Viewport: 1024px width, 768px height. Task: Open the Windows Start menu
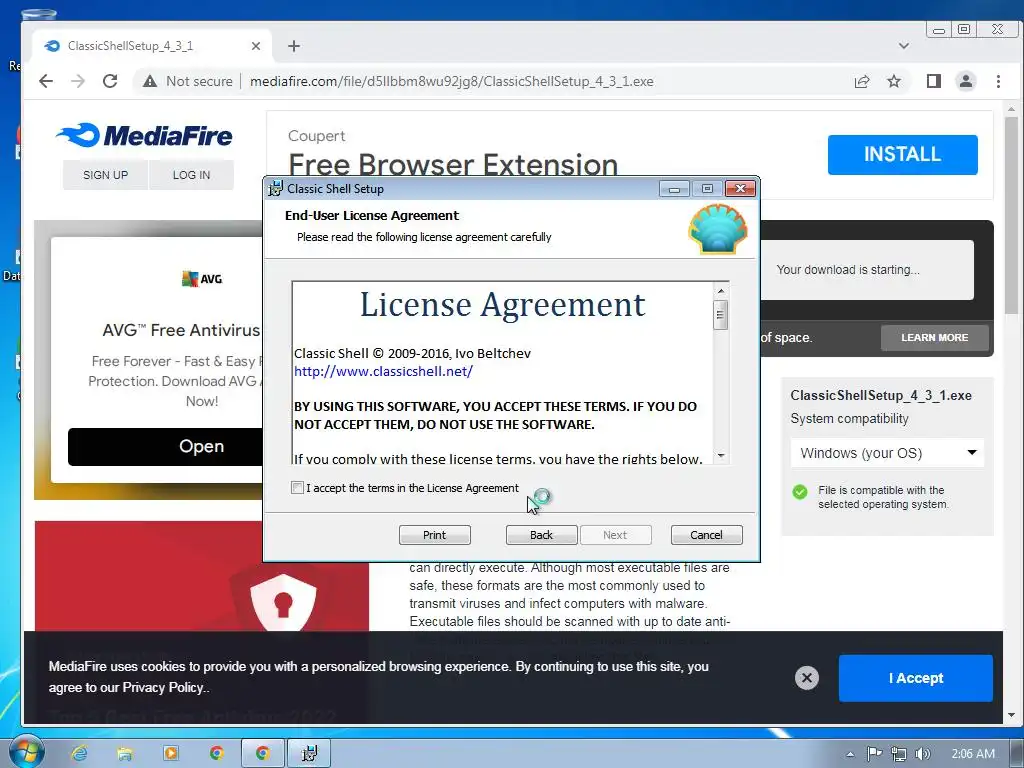click(x=26, y=753)
